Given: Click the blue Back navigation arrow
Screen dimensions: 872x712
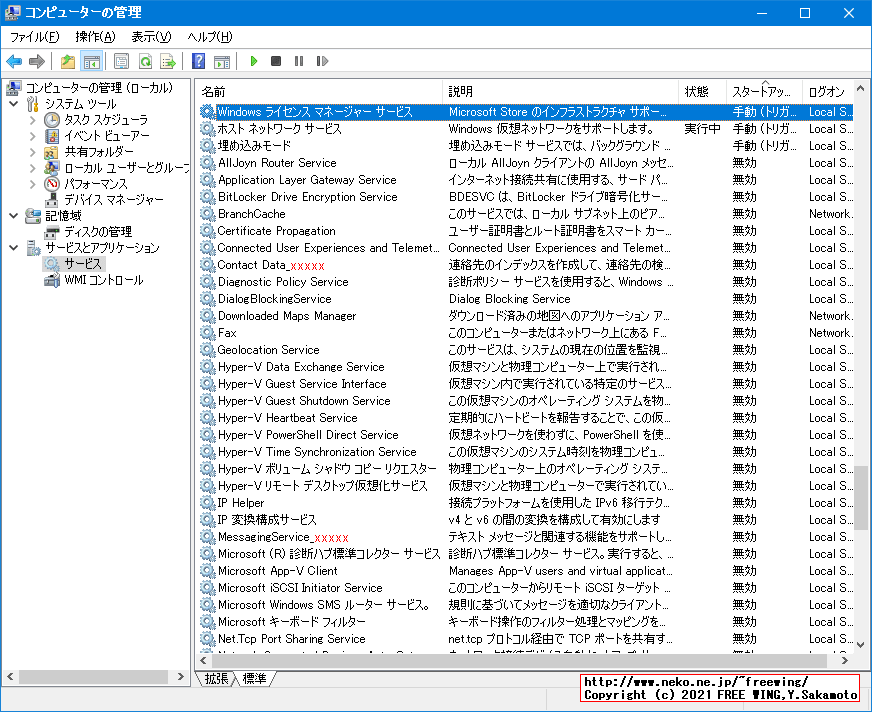Looking at the screenshot, I should 13,61.
